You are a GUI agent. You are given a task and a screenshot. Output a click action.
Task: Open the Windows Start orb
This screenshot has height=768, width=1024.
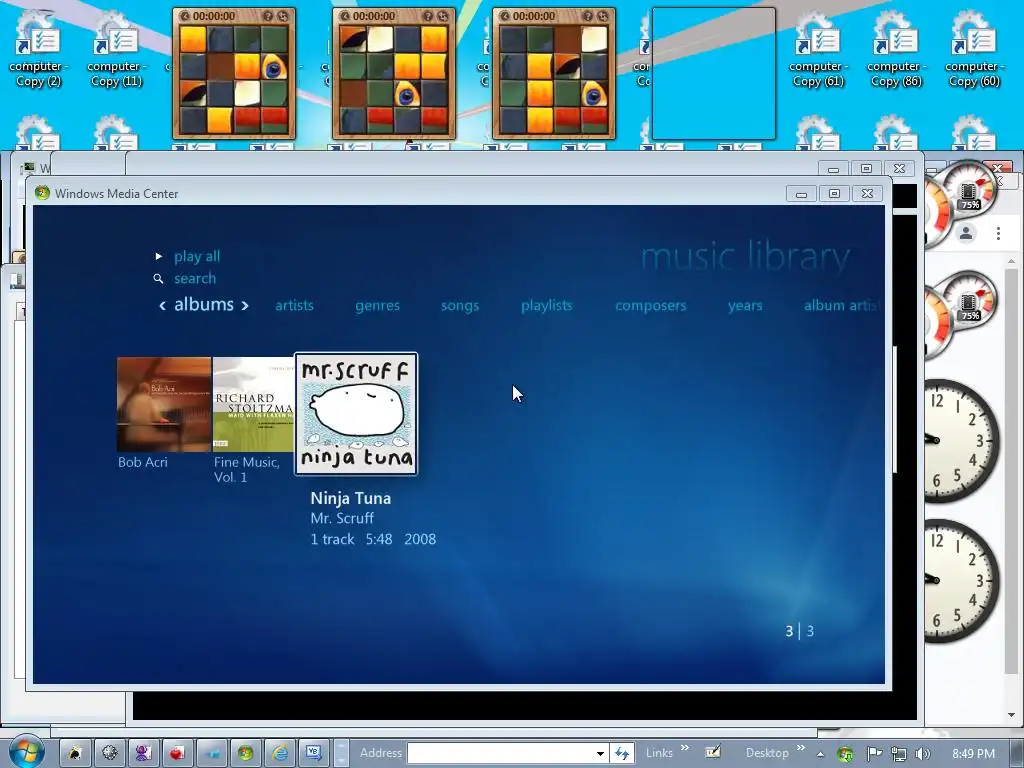[26, 752]
